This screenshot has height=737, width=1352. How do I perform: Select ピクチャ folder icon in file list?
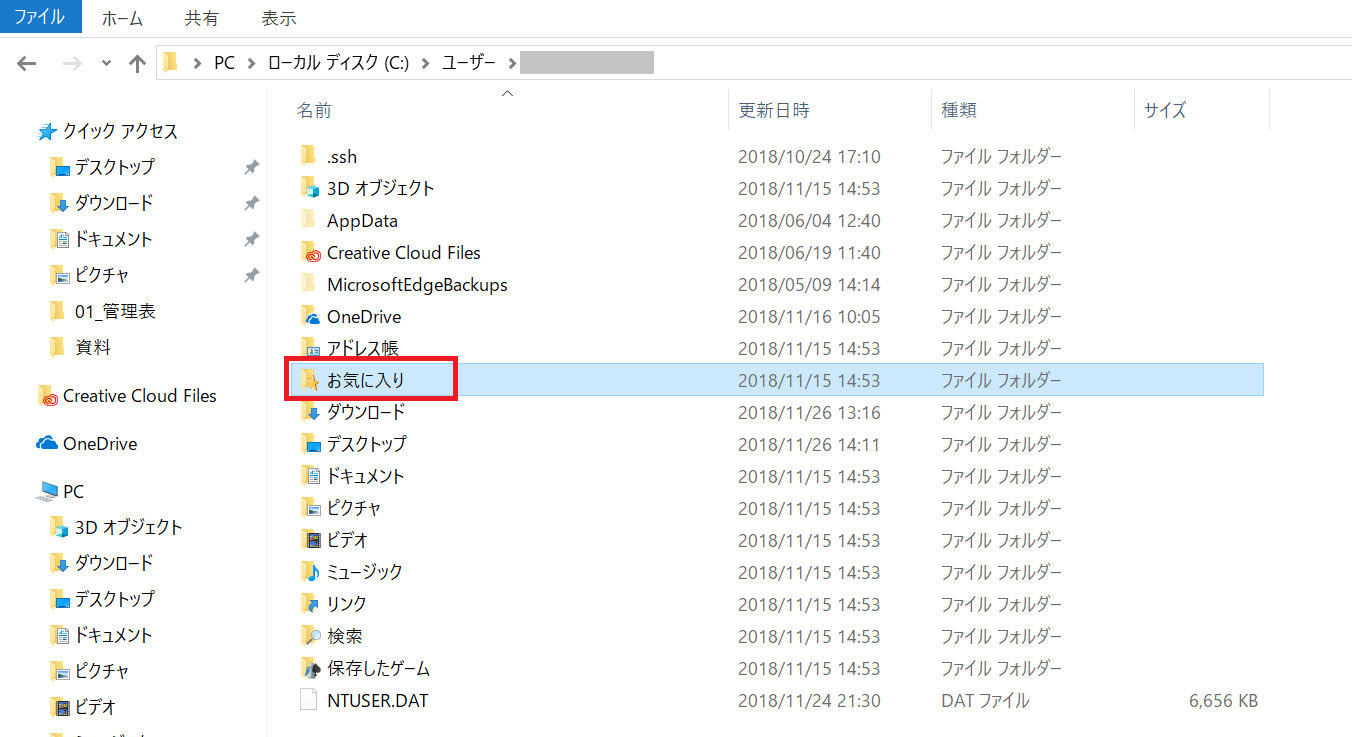tap(309, 508)
